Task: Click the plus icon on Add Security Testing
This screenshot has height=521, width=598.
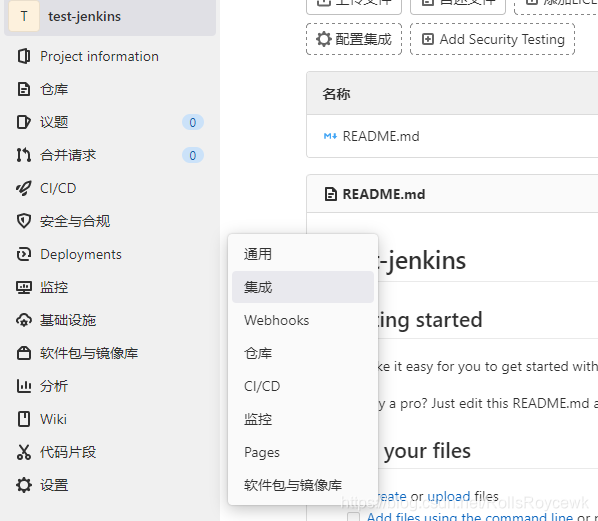Action: coord(428,39)
